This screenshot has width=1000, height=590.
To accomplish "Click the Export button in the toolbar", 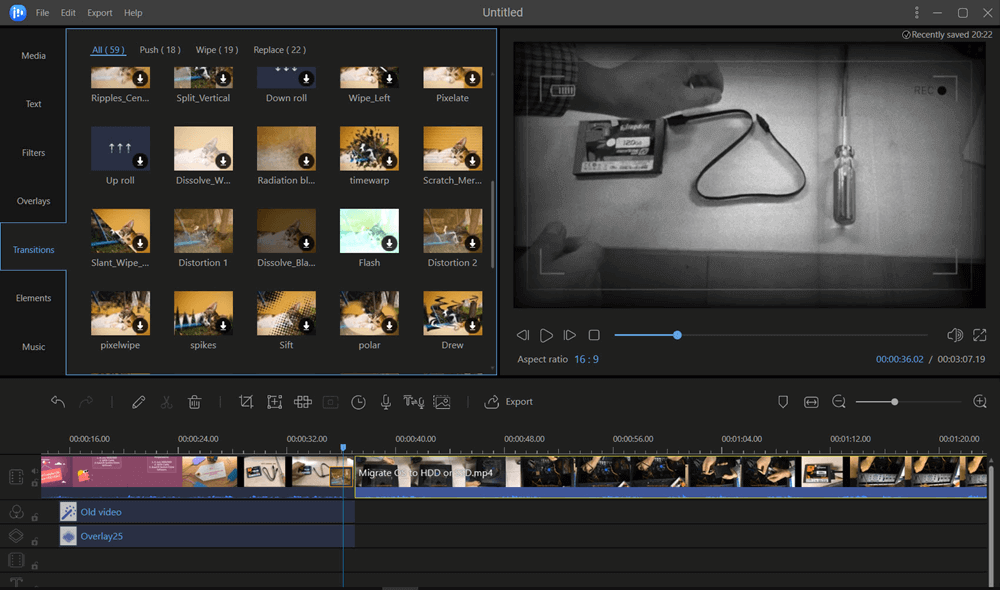I will (x=509, y=402).
